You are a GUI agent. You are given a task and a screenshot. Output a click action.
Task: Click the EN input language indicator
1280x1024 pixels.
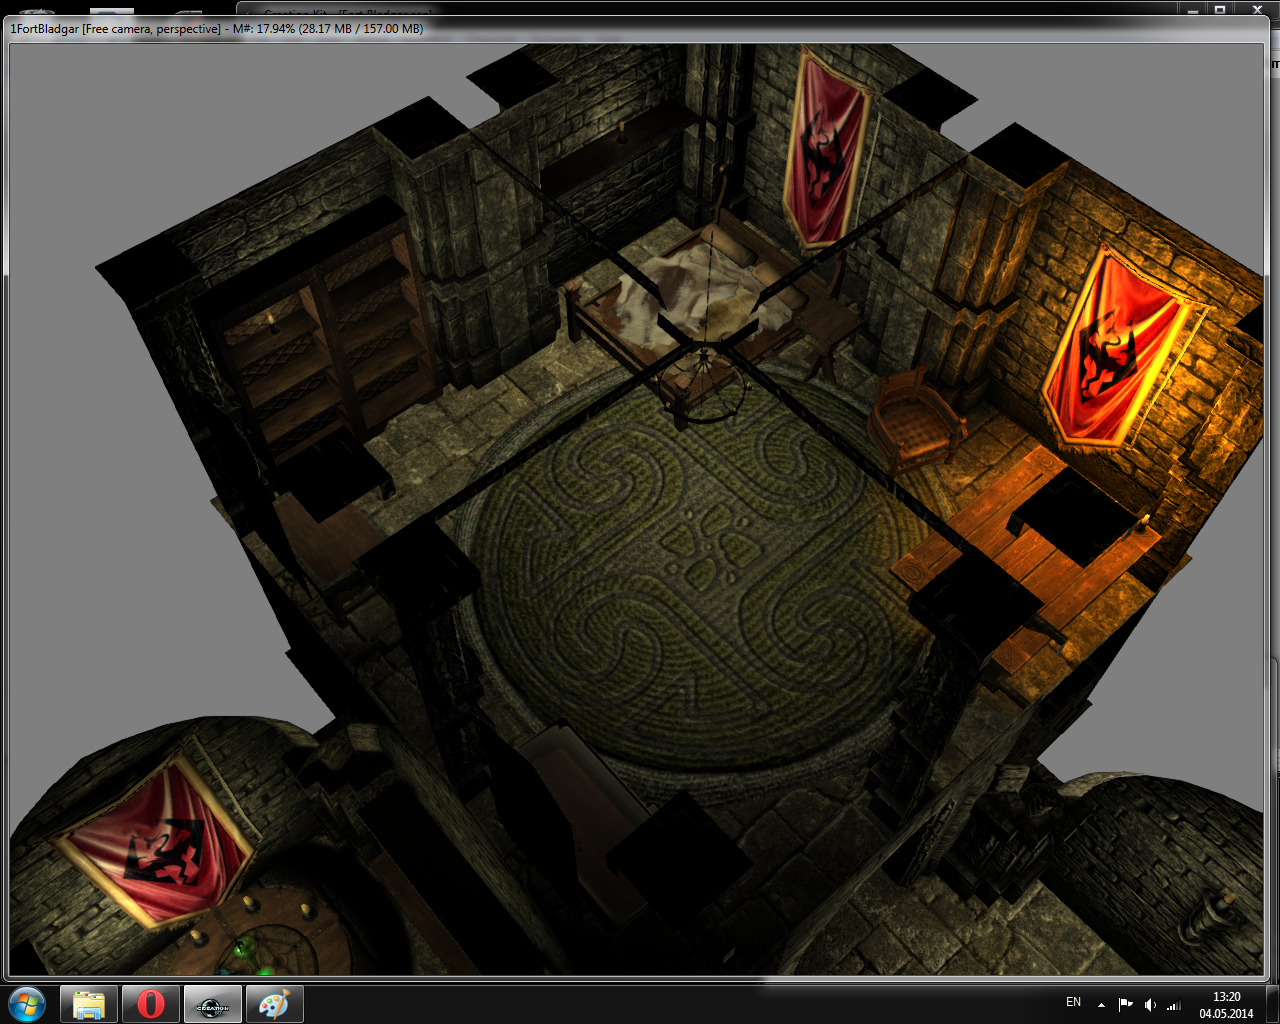click(1073, 1002)
